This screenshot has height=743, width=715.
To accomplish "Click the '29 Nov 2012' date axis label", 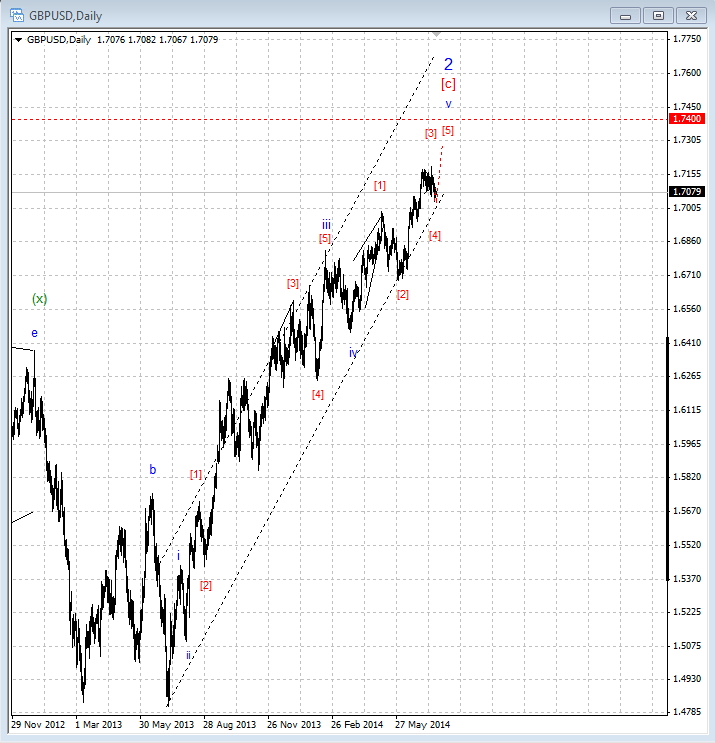I will [38, 725].
